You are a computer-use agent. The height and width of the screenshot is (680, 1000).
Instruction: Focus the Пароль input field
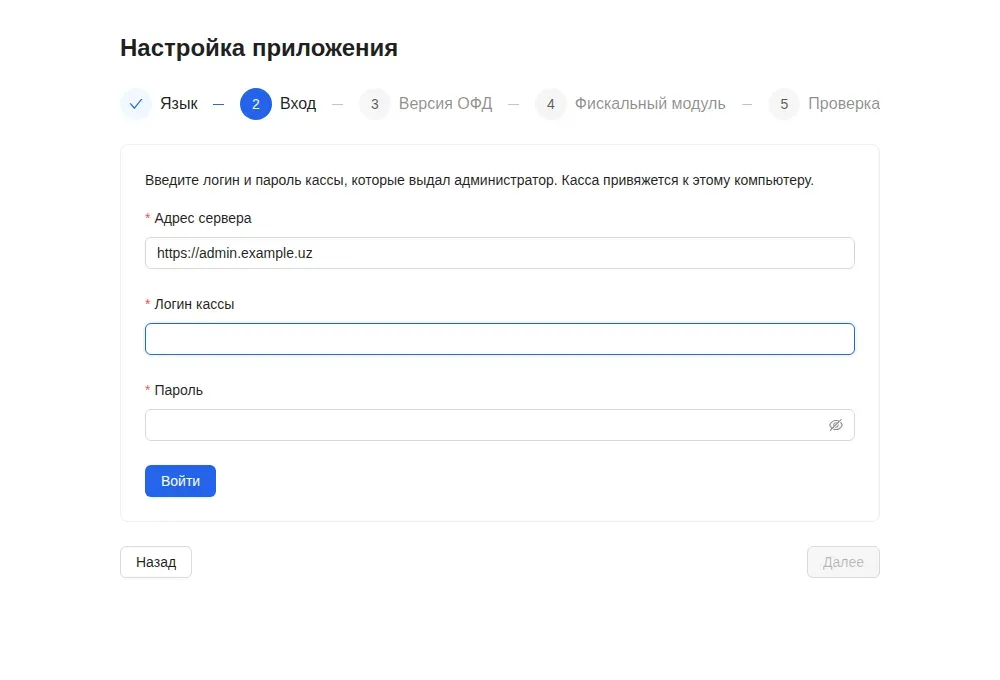pos(499,425)
